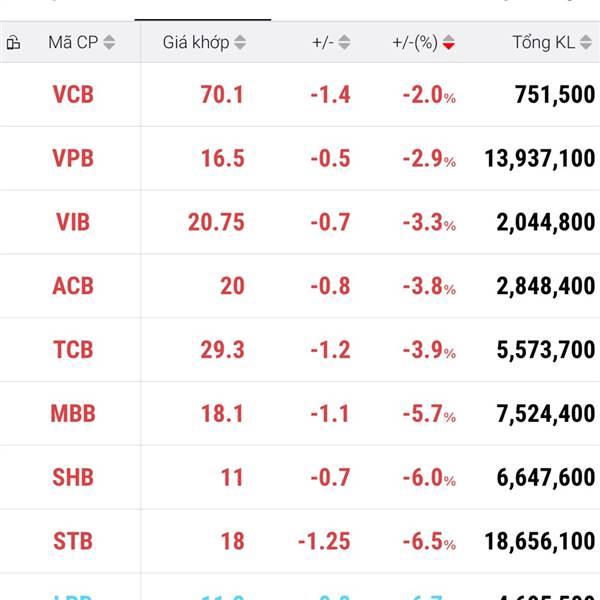The height and width of the screenshot is (600, 600).
Task: Click STB change value -1.25
Action: (x=324, y=541)
